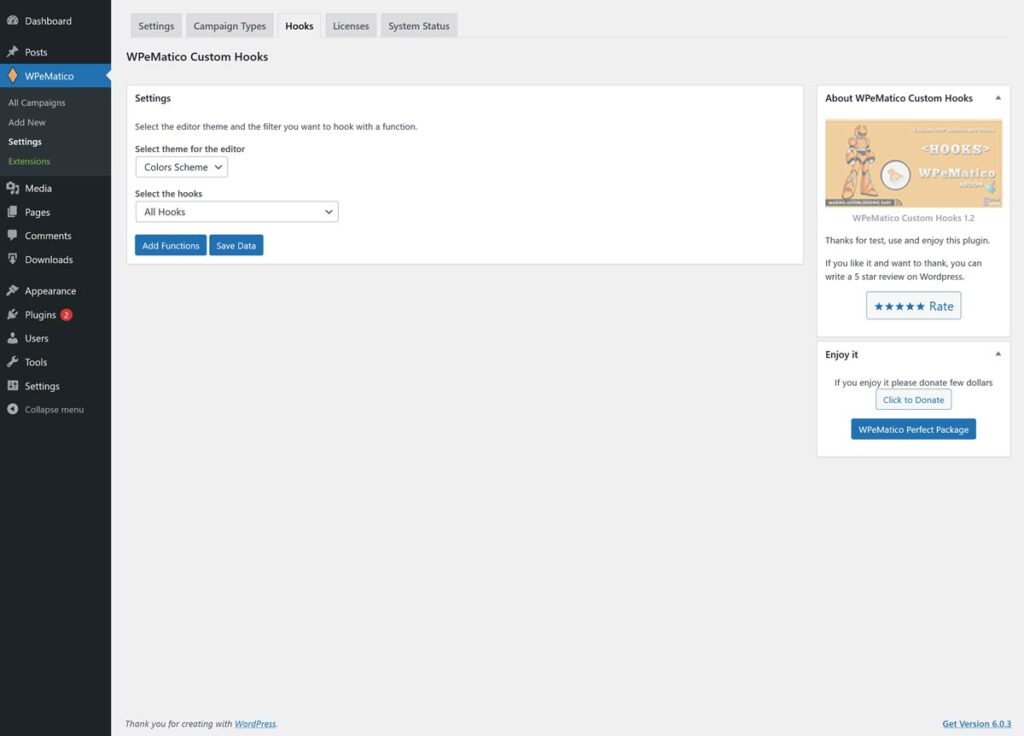Click the WPeMatico Custom Hooks page heading

point(197,57)
